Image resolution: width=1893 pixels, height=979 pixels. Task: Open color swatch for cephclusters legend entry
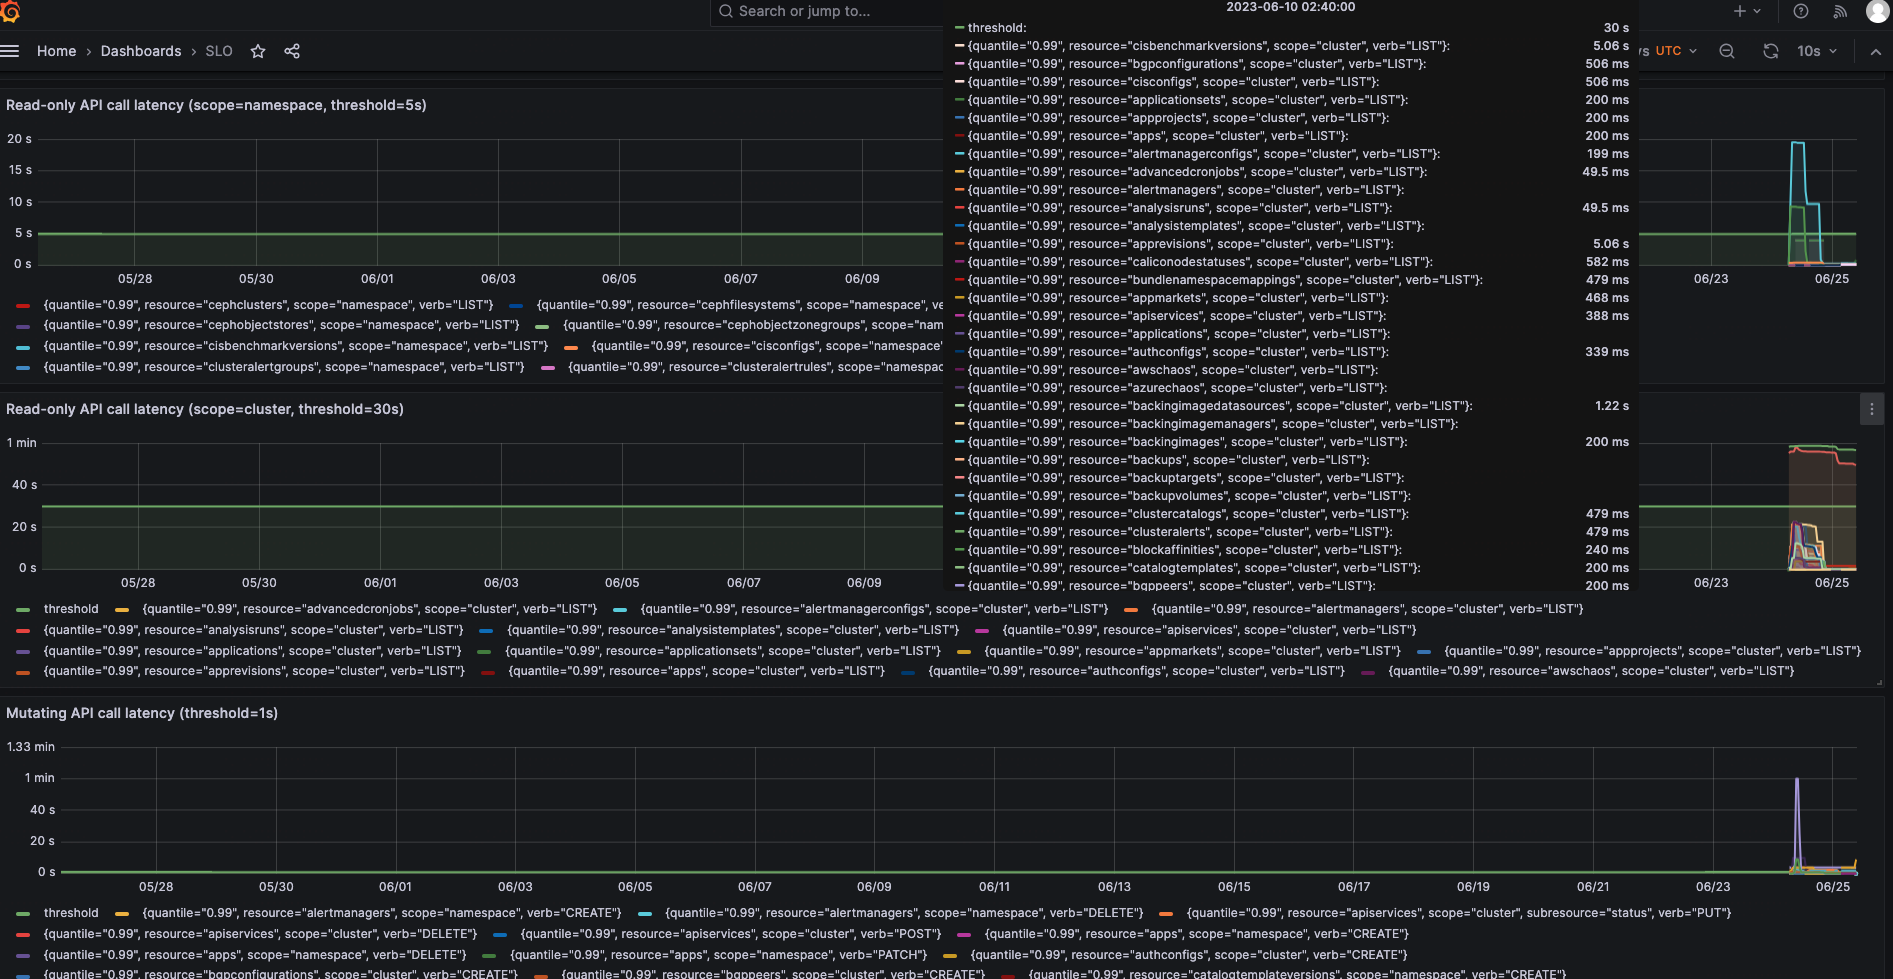coord(23,305)
